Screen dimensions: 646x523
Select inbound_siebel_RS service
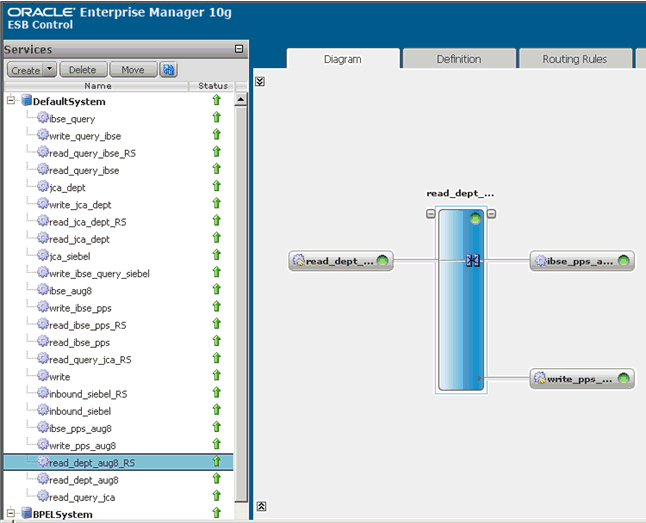[x=88, y=394]
